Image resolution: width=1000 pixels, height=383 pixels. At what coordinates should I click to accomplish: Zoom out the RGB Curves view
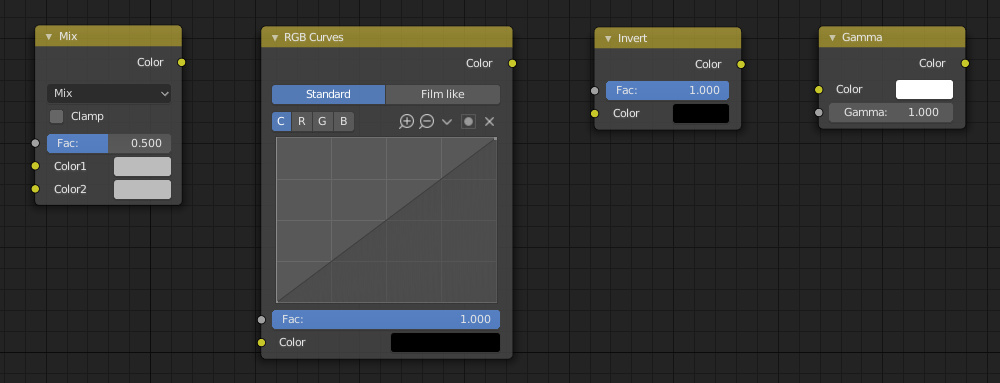point(427,122)
